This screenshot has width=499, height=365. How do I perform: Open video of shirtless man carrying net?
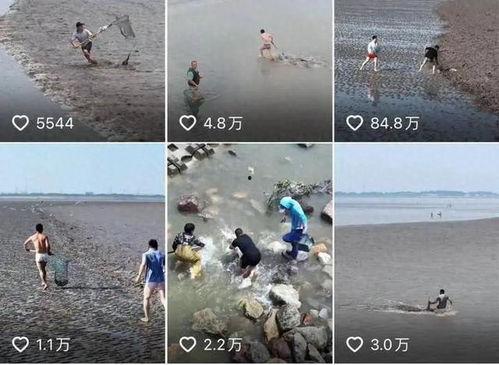[82, 253]
